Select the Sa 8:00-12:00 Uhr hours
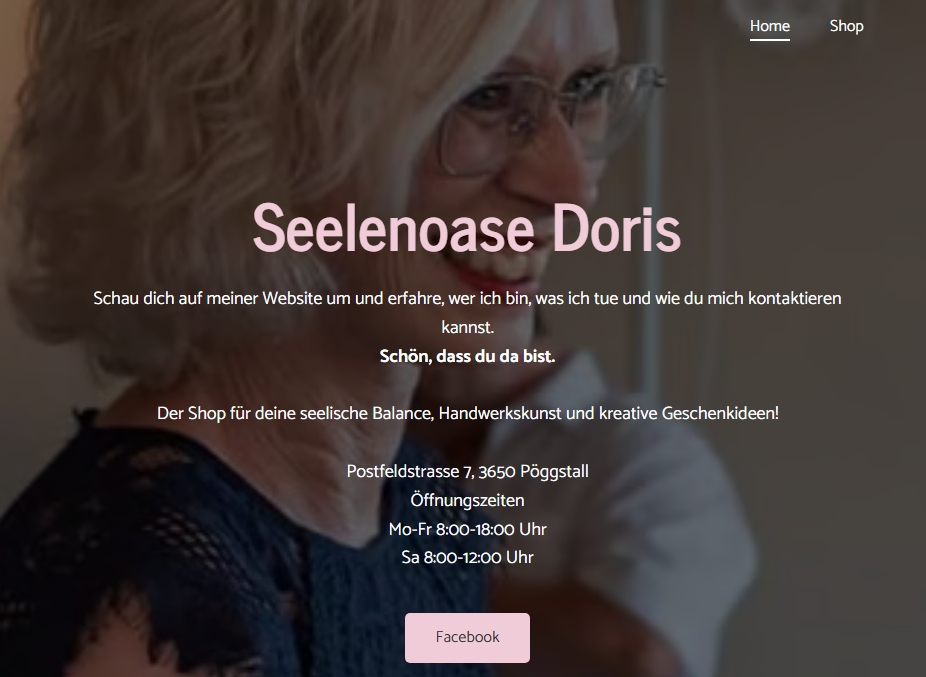 467,557
